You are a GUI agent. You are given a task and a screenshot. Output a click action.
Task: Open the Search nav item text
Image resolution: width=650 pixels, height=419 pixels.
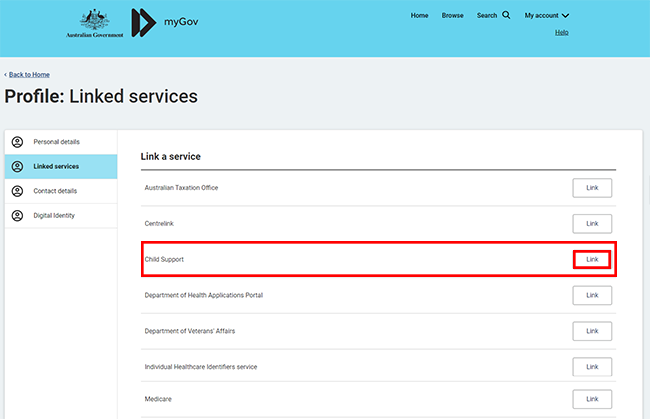click(487, 15)
